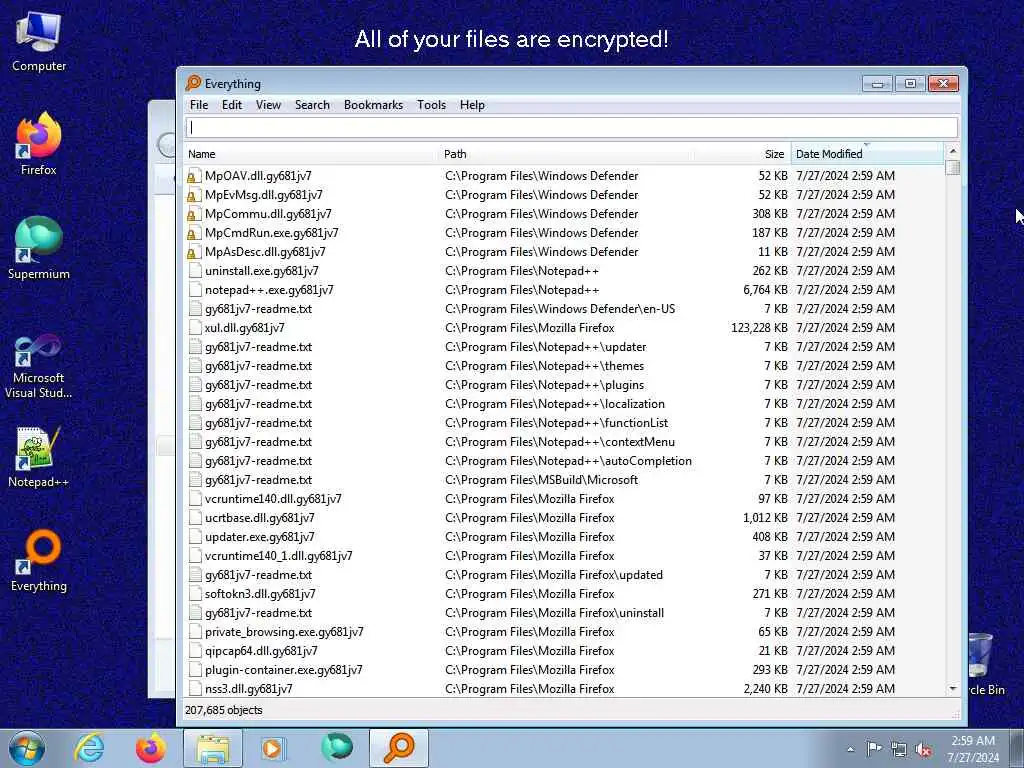Image resolution: width=1024 pixels, height=768 pixels.
Task: Show hidden tray icons arrow
Action: tap(850, 750)
